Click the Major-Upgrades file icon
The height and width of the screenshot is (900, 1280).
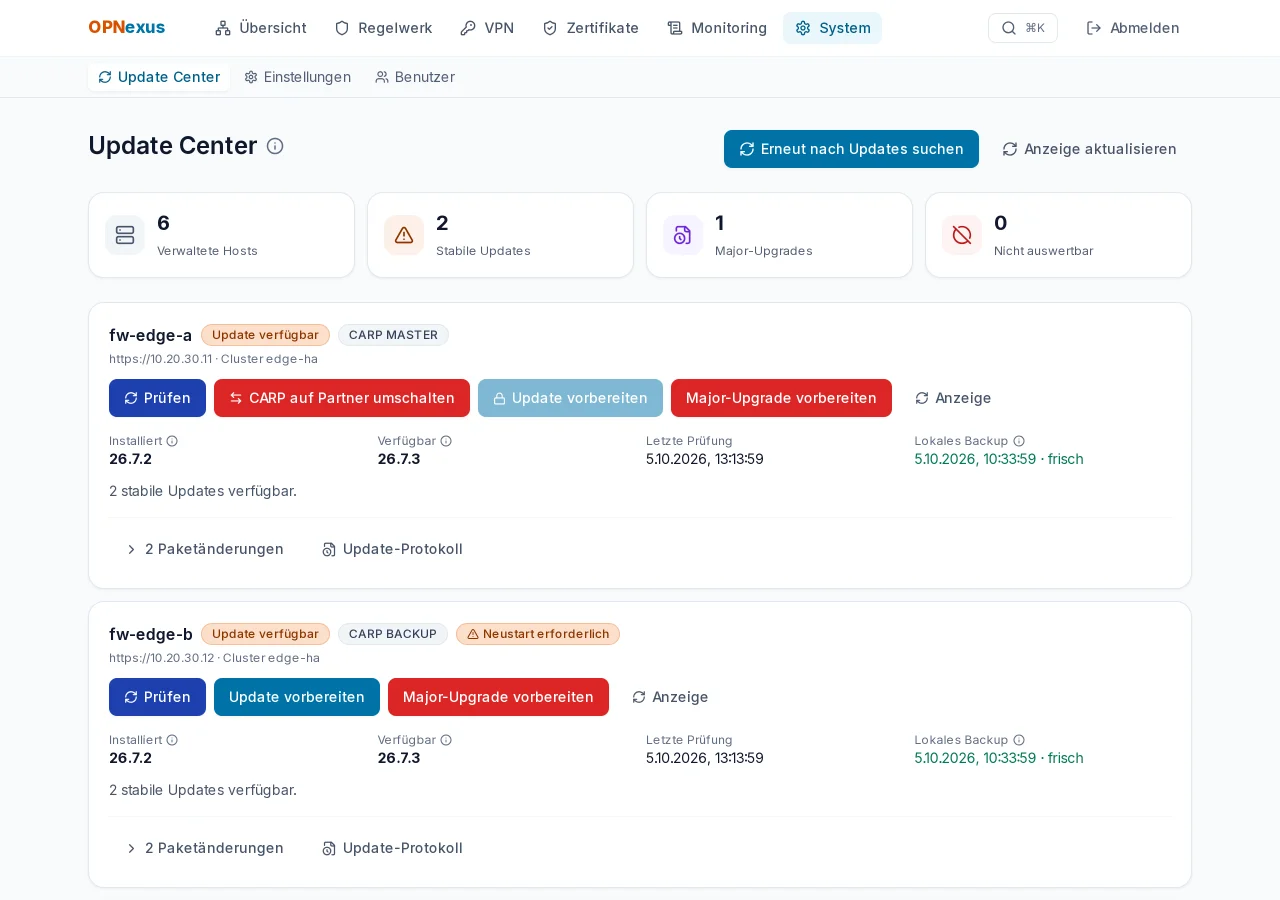click(683, 235)
